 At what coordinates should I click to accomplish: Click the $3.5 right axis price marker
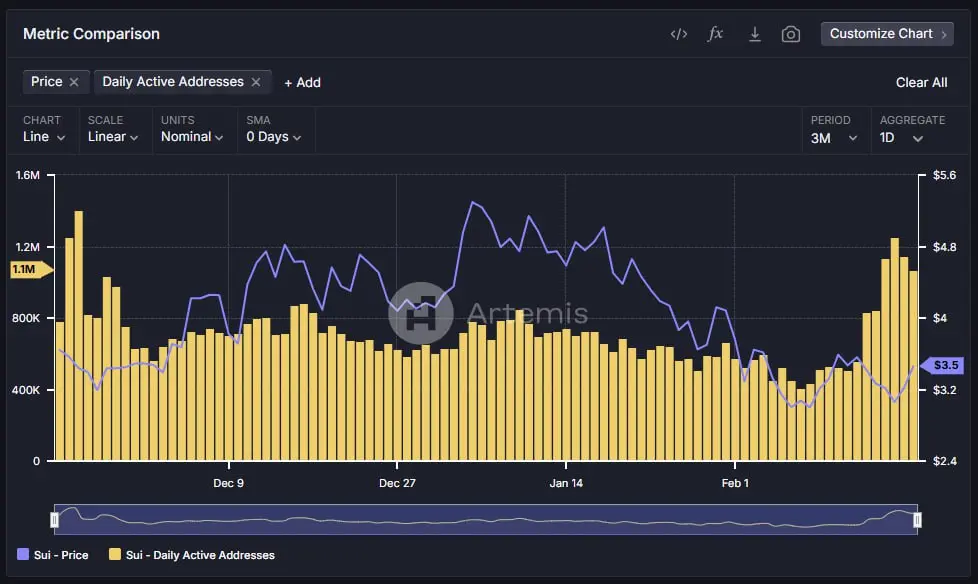pyautogui.click(x=942, y=365)
